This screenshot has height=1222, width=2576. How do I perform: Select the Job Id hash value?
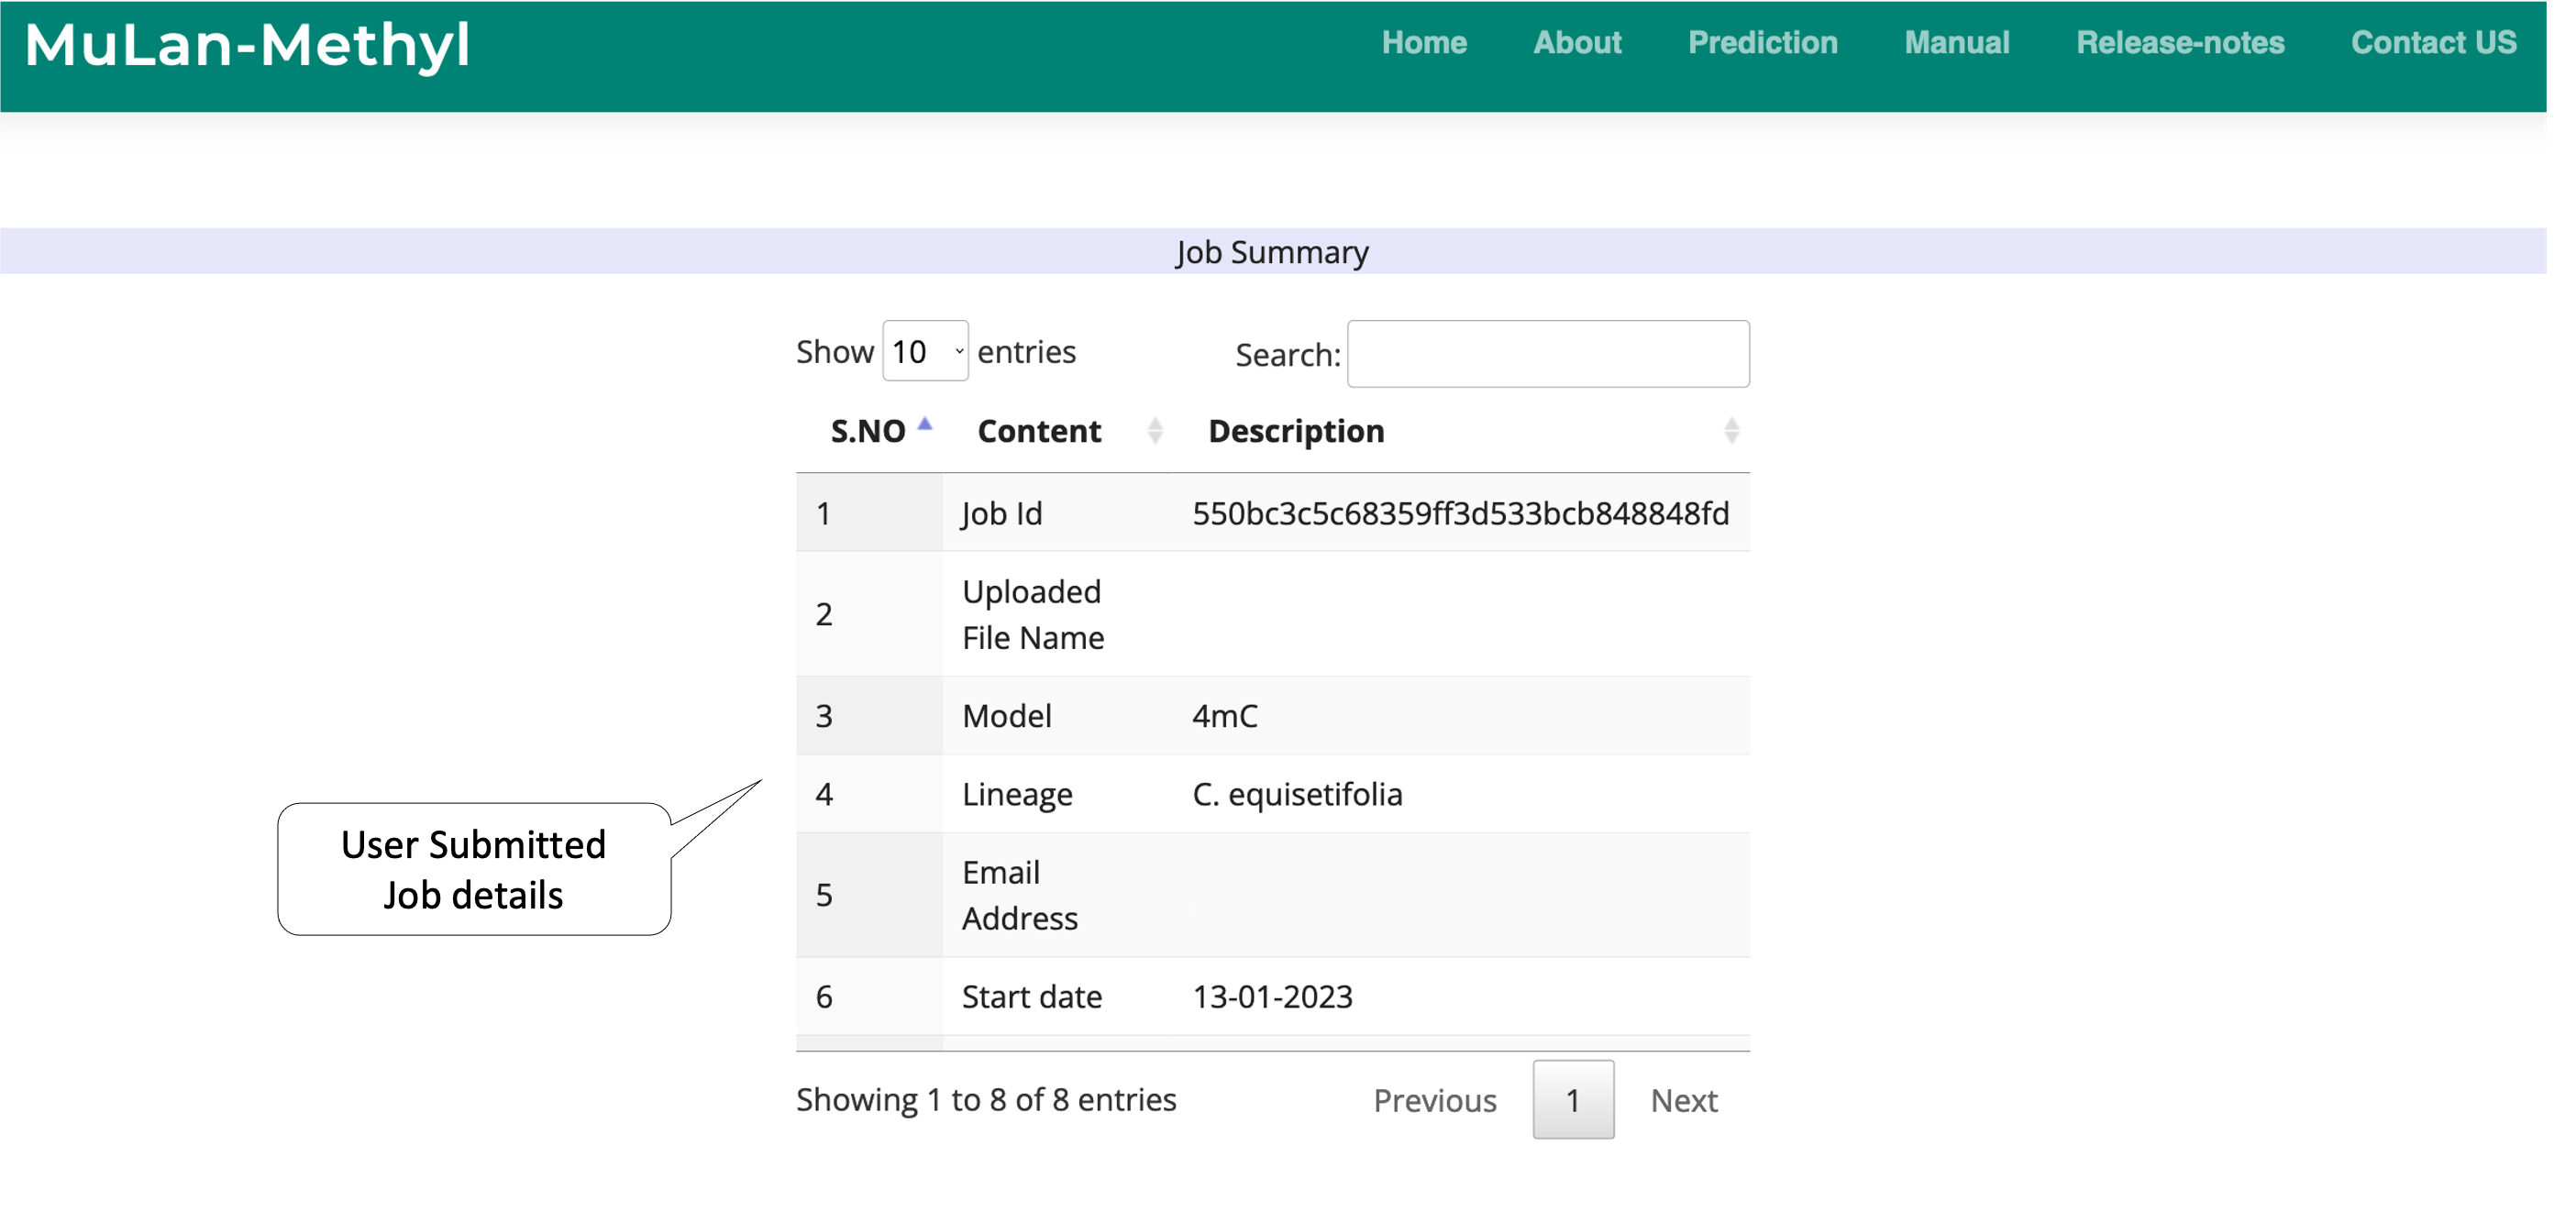[1460, 513]
